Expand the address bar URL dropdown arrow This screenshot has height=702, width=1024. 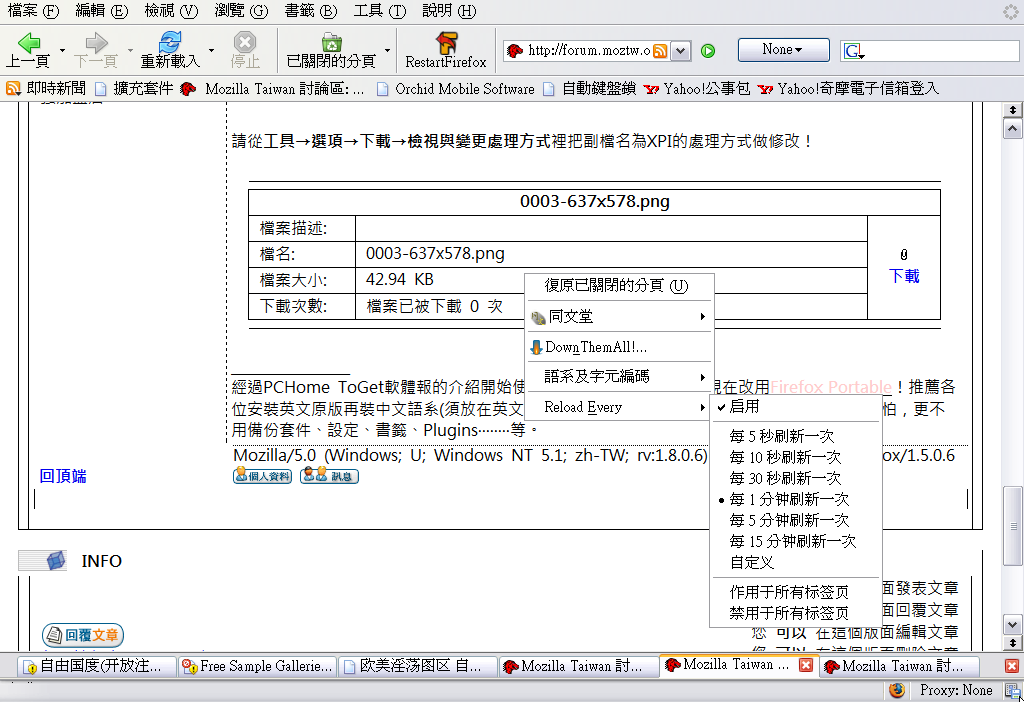pos(681,51)
